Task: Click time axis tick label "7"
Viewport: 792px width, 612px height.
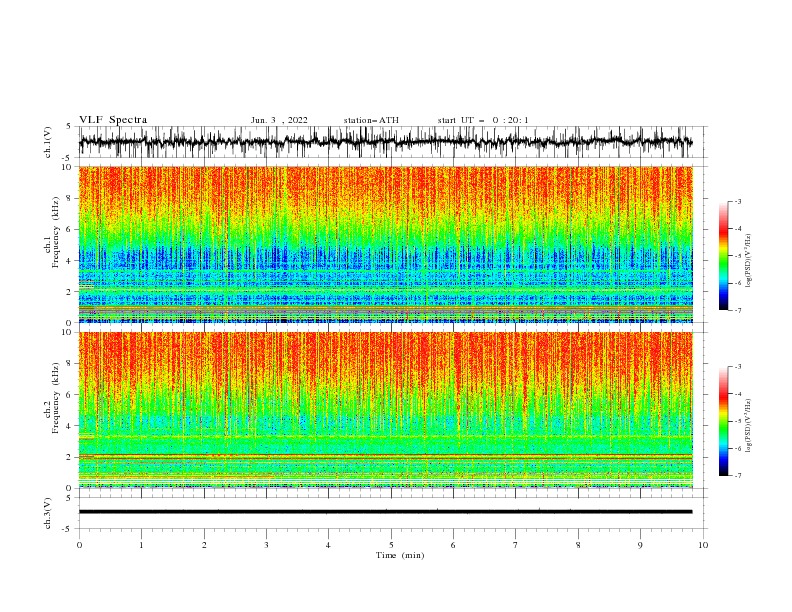Action: [x=515, y=545]
